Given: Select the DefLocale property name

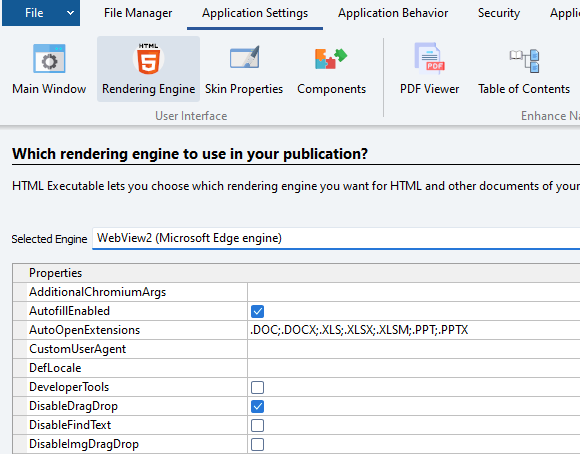Looking at the screenshot, I should (55, 368).
